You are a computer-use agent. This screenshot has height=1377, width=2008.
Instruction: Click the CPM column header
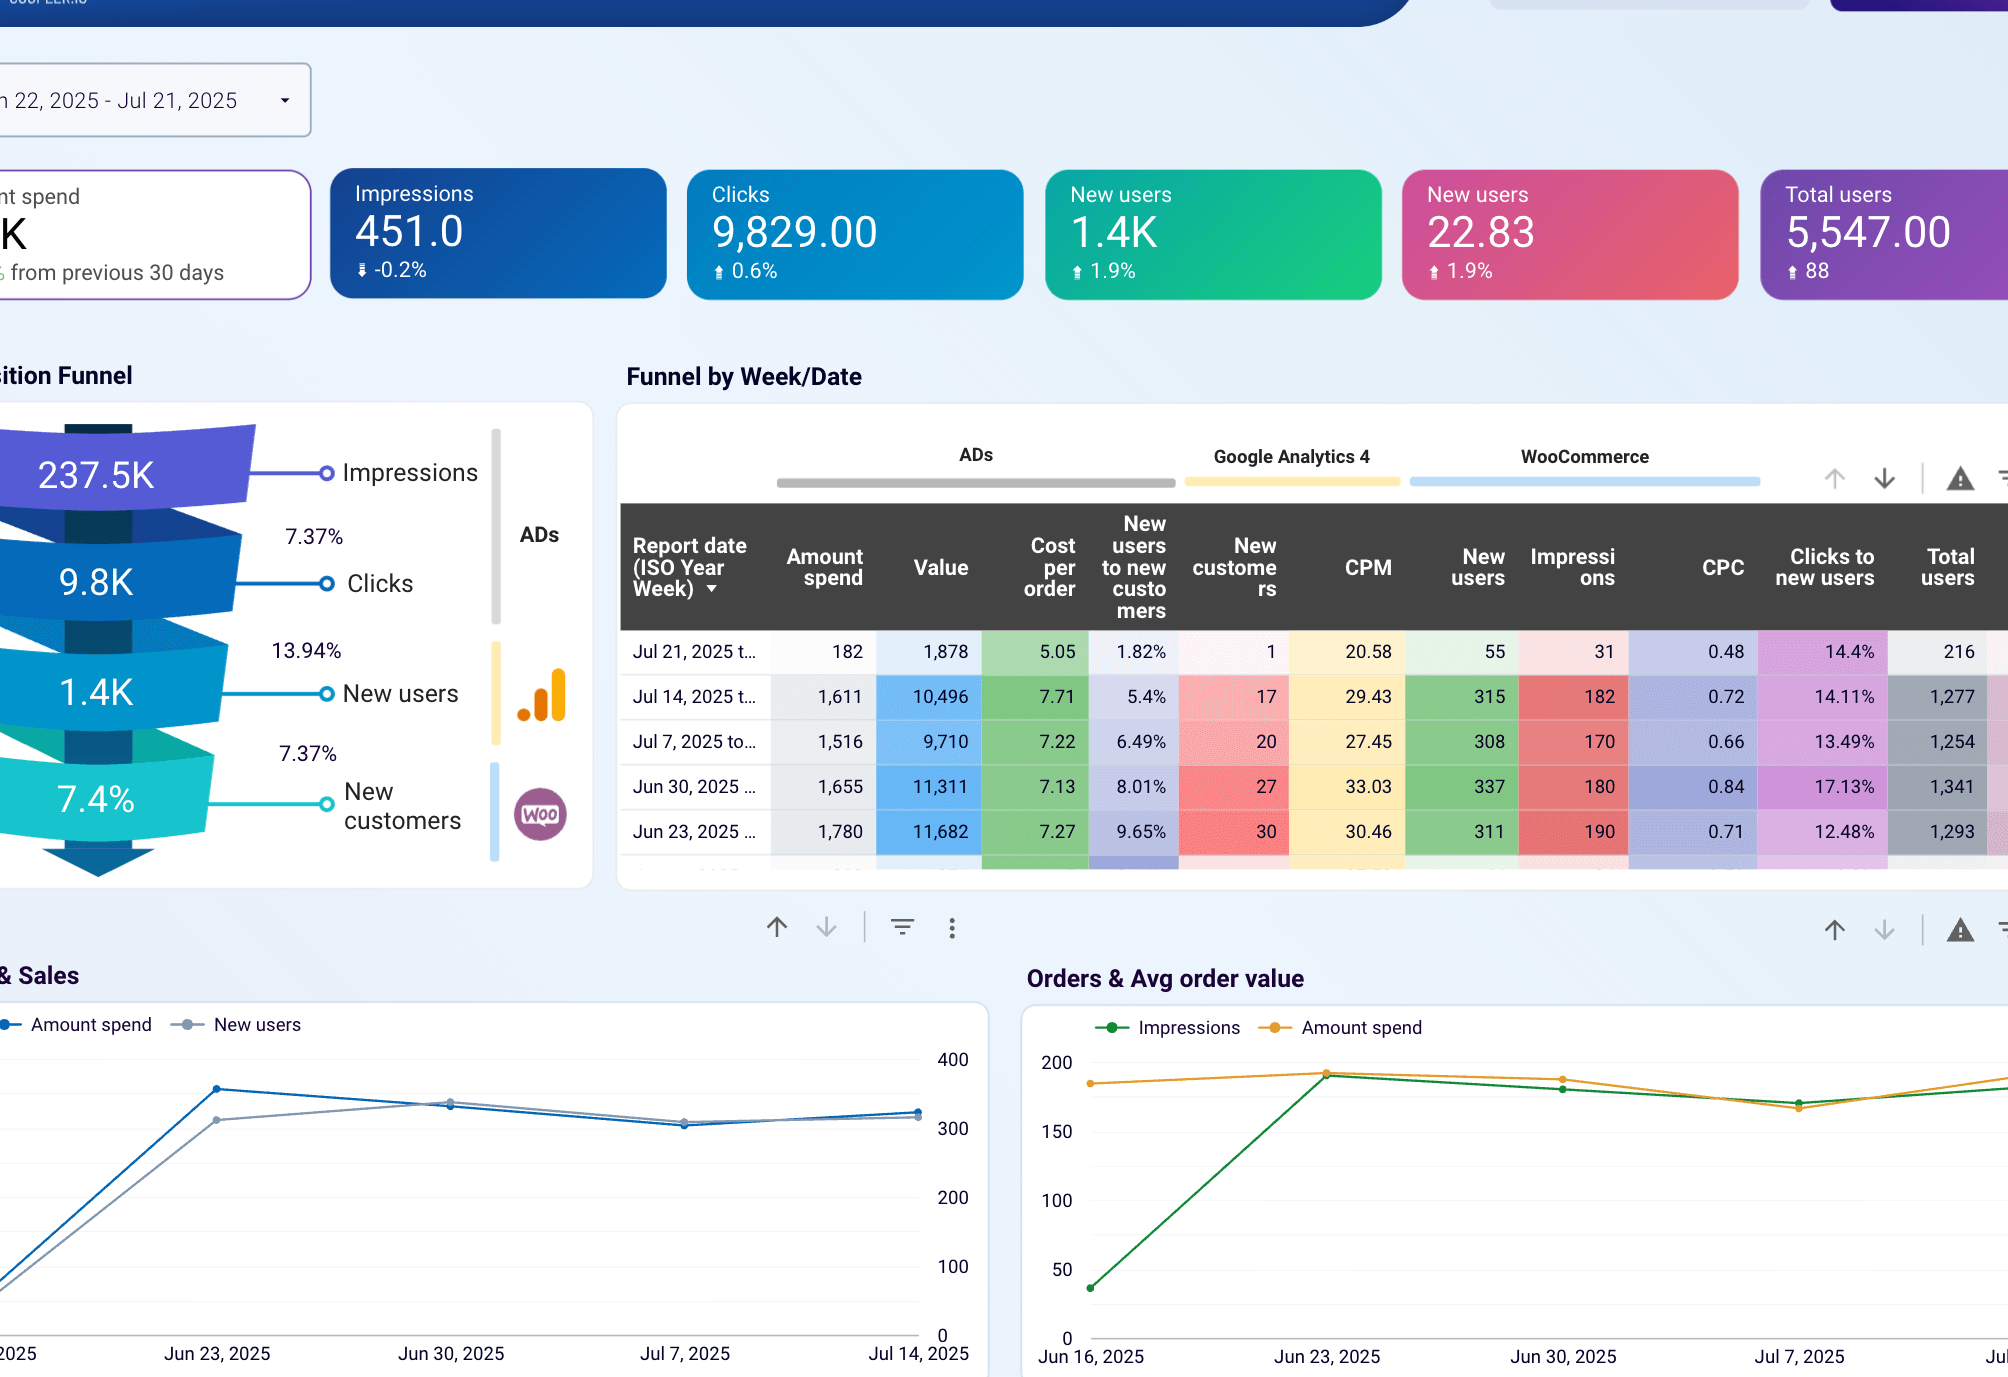pos(1368,567)
